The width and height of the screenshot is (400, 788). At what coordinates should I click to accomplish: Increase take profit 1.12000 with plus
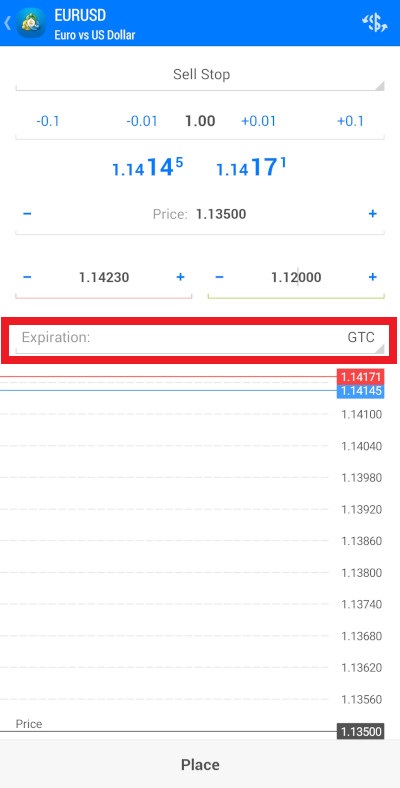[372, 277]
